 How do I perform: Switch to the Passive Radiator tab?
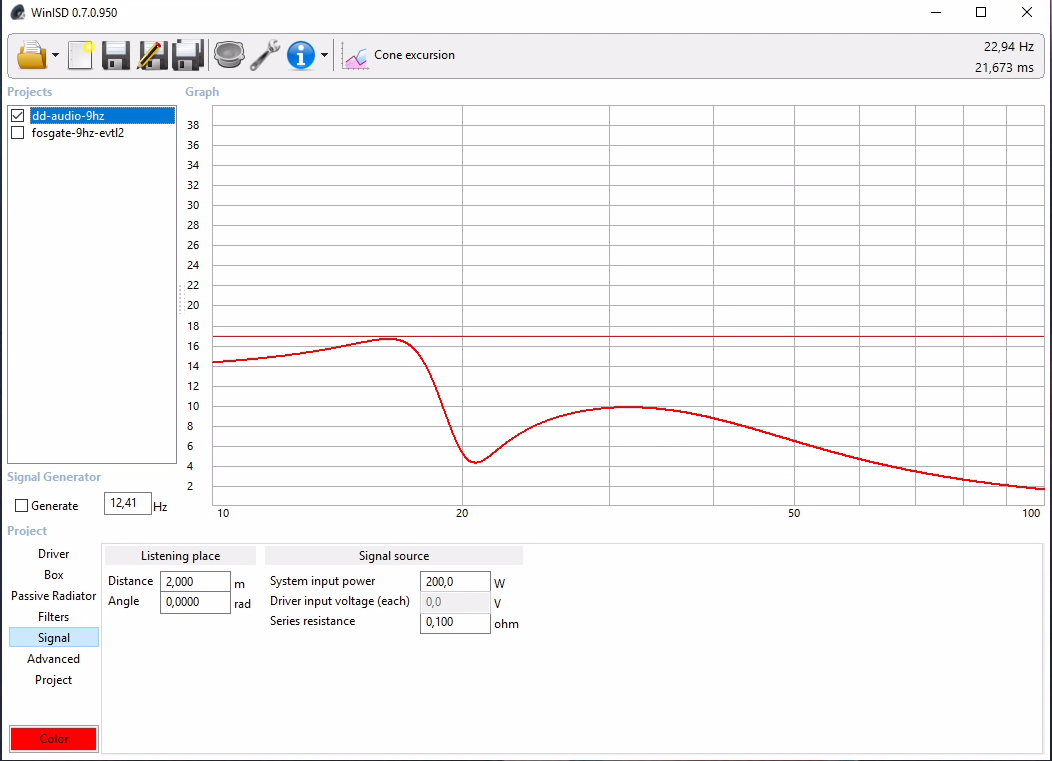54,596
